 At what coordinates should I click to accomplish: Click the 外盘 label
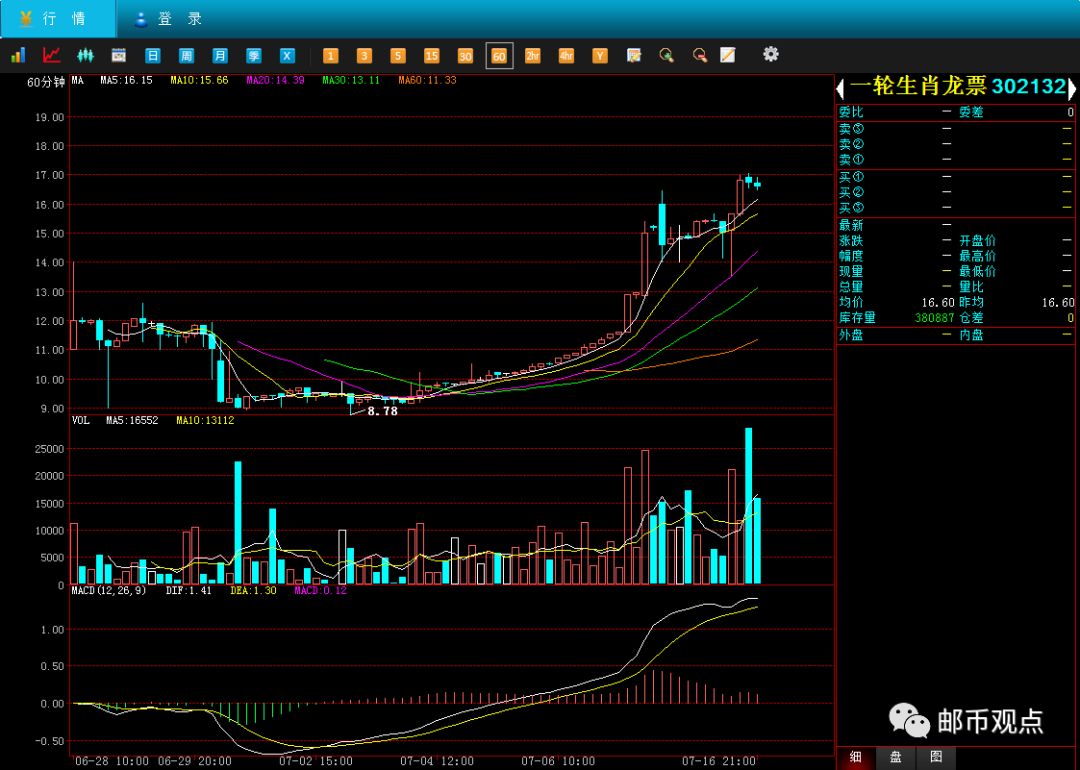pyautogui.click(x=851, y=335)
